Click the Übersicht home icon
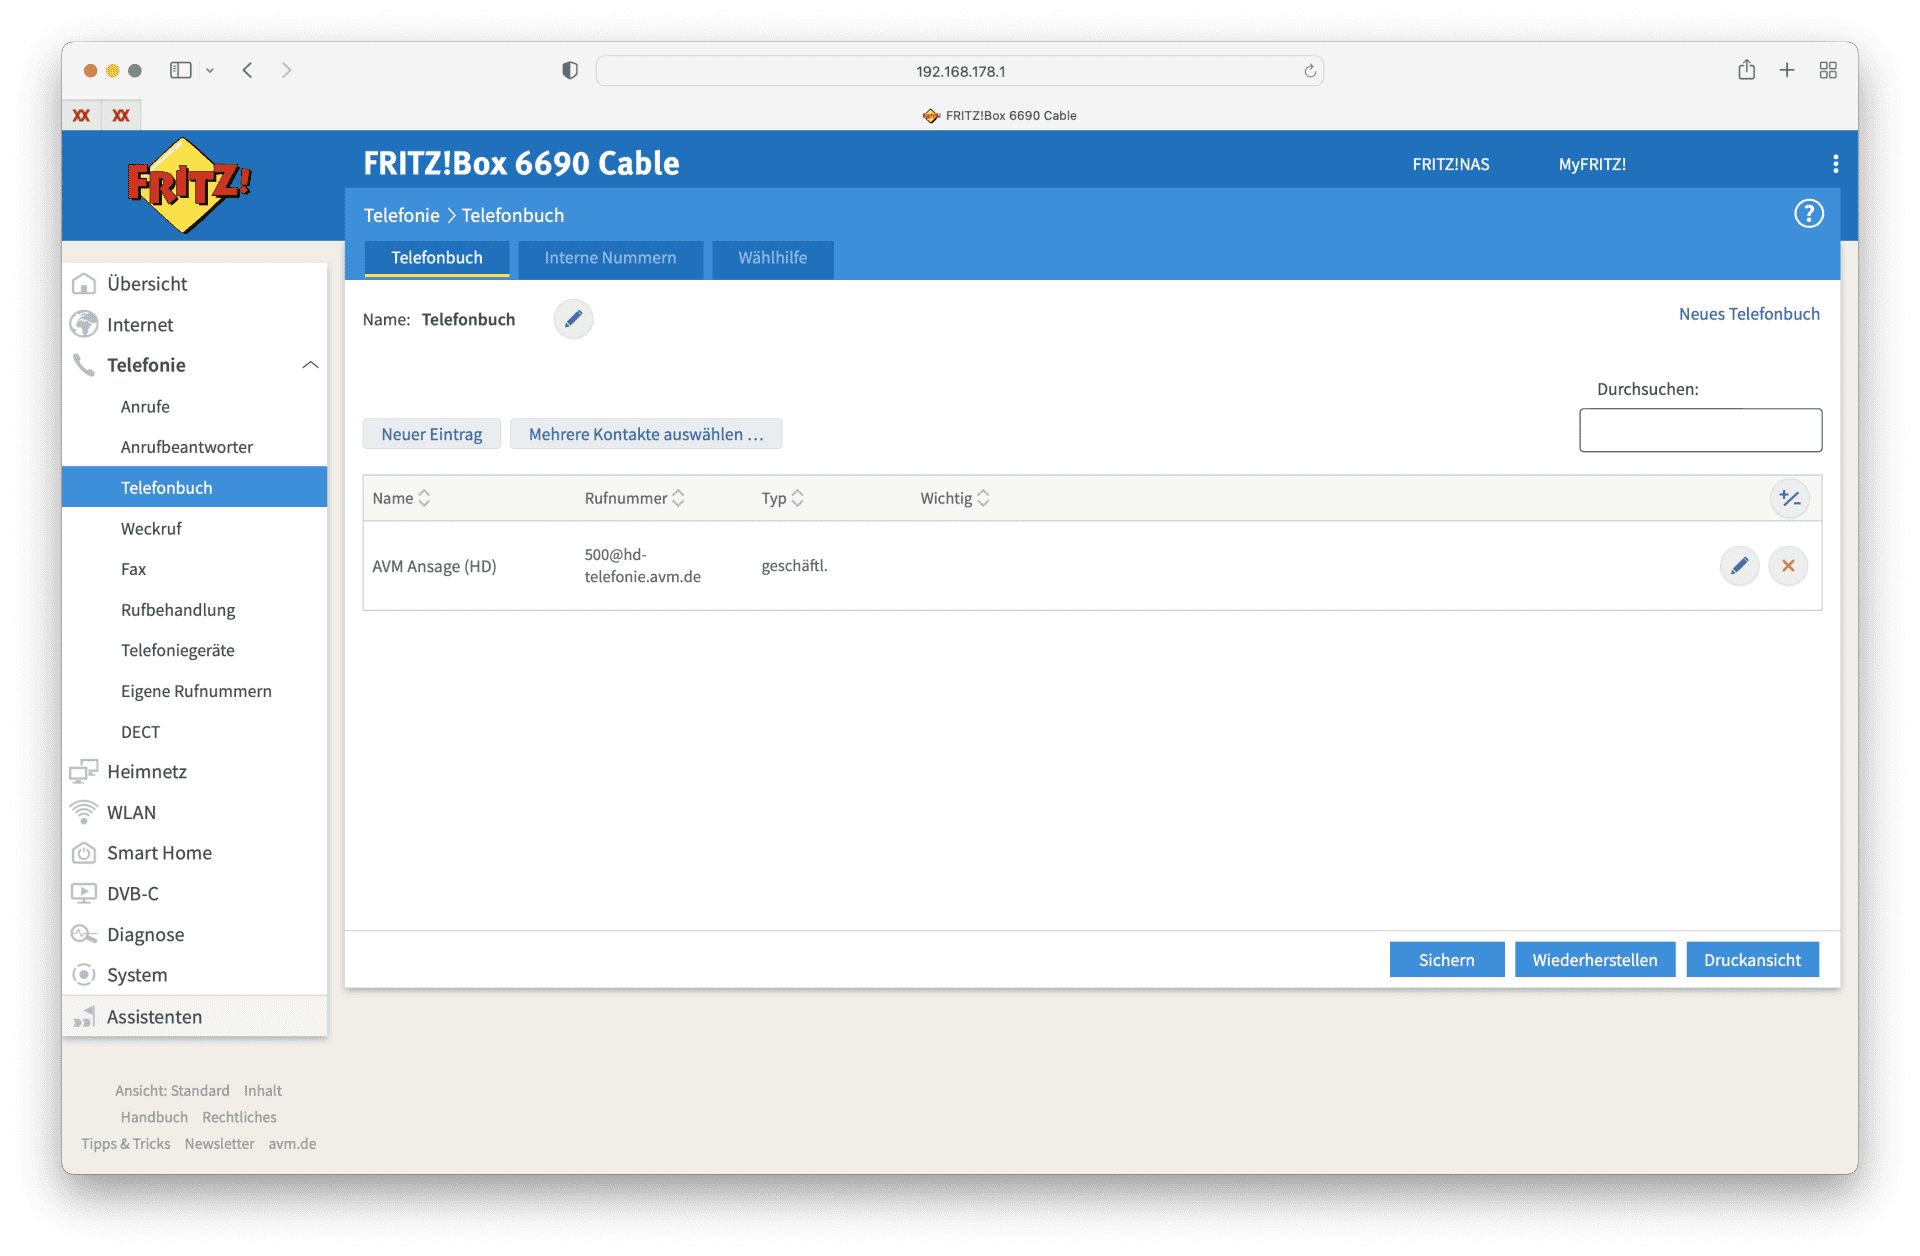 [x=84, y=284]
